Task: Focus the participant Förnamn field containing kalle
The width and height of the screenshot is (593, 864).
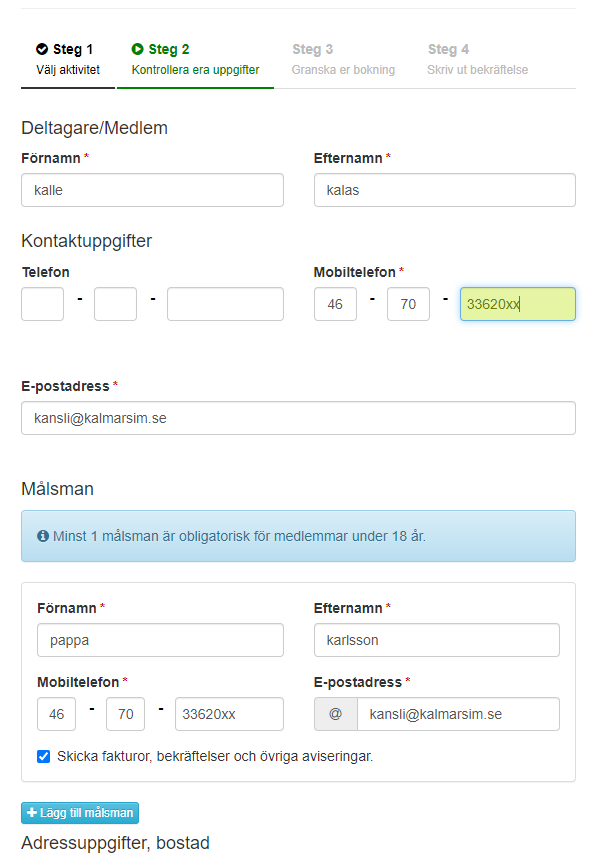Action: coord(153,190)
